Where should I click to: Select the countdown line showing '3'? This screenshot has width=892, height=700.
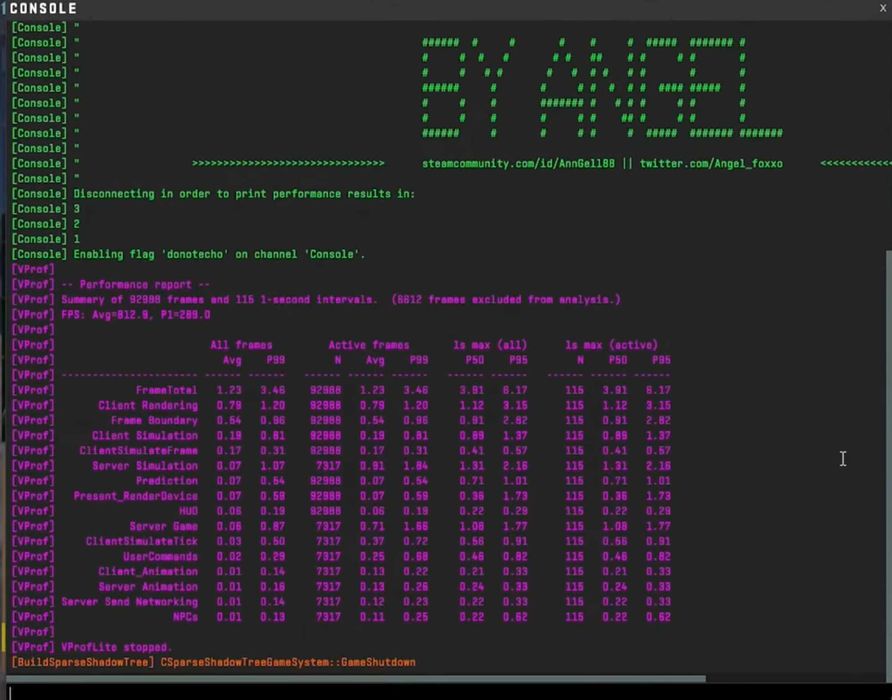(46, 209)
